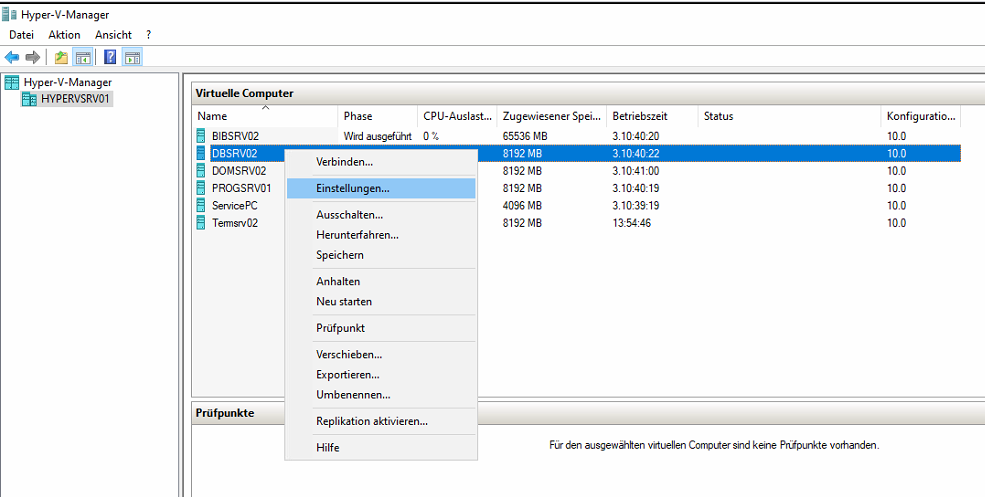
Task: Choose Umbenennen... in the context menu
Action: coord(381,395)
